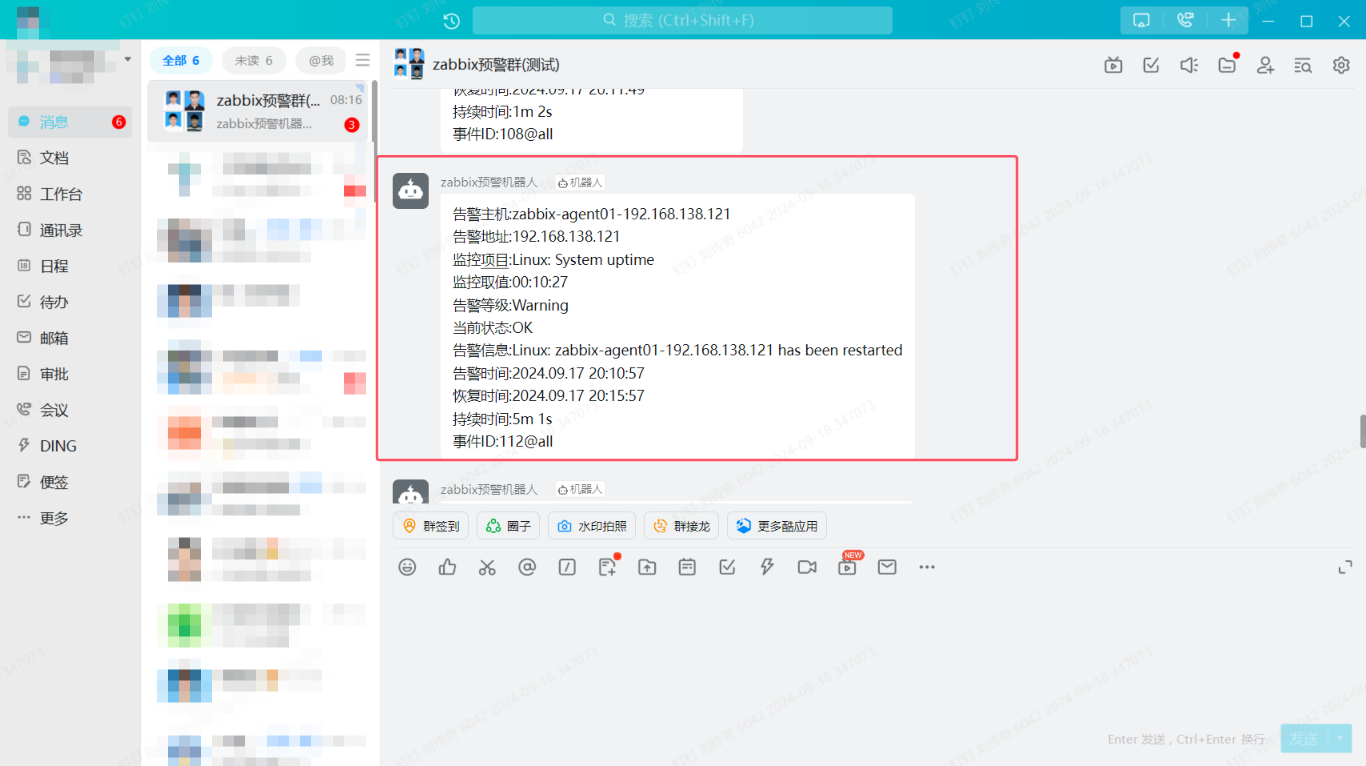The width and height of the screenshot is (1366, 766).
Task: Open 便签 notes
Action: point(70,482)
